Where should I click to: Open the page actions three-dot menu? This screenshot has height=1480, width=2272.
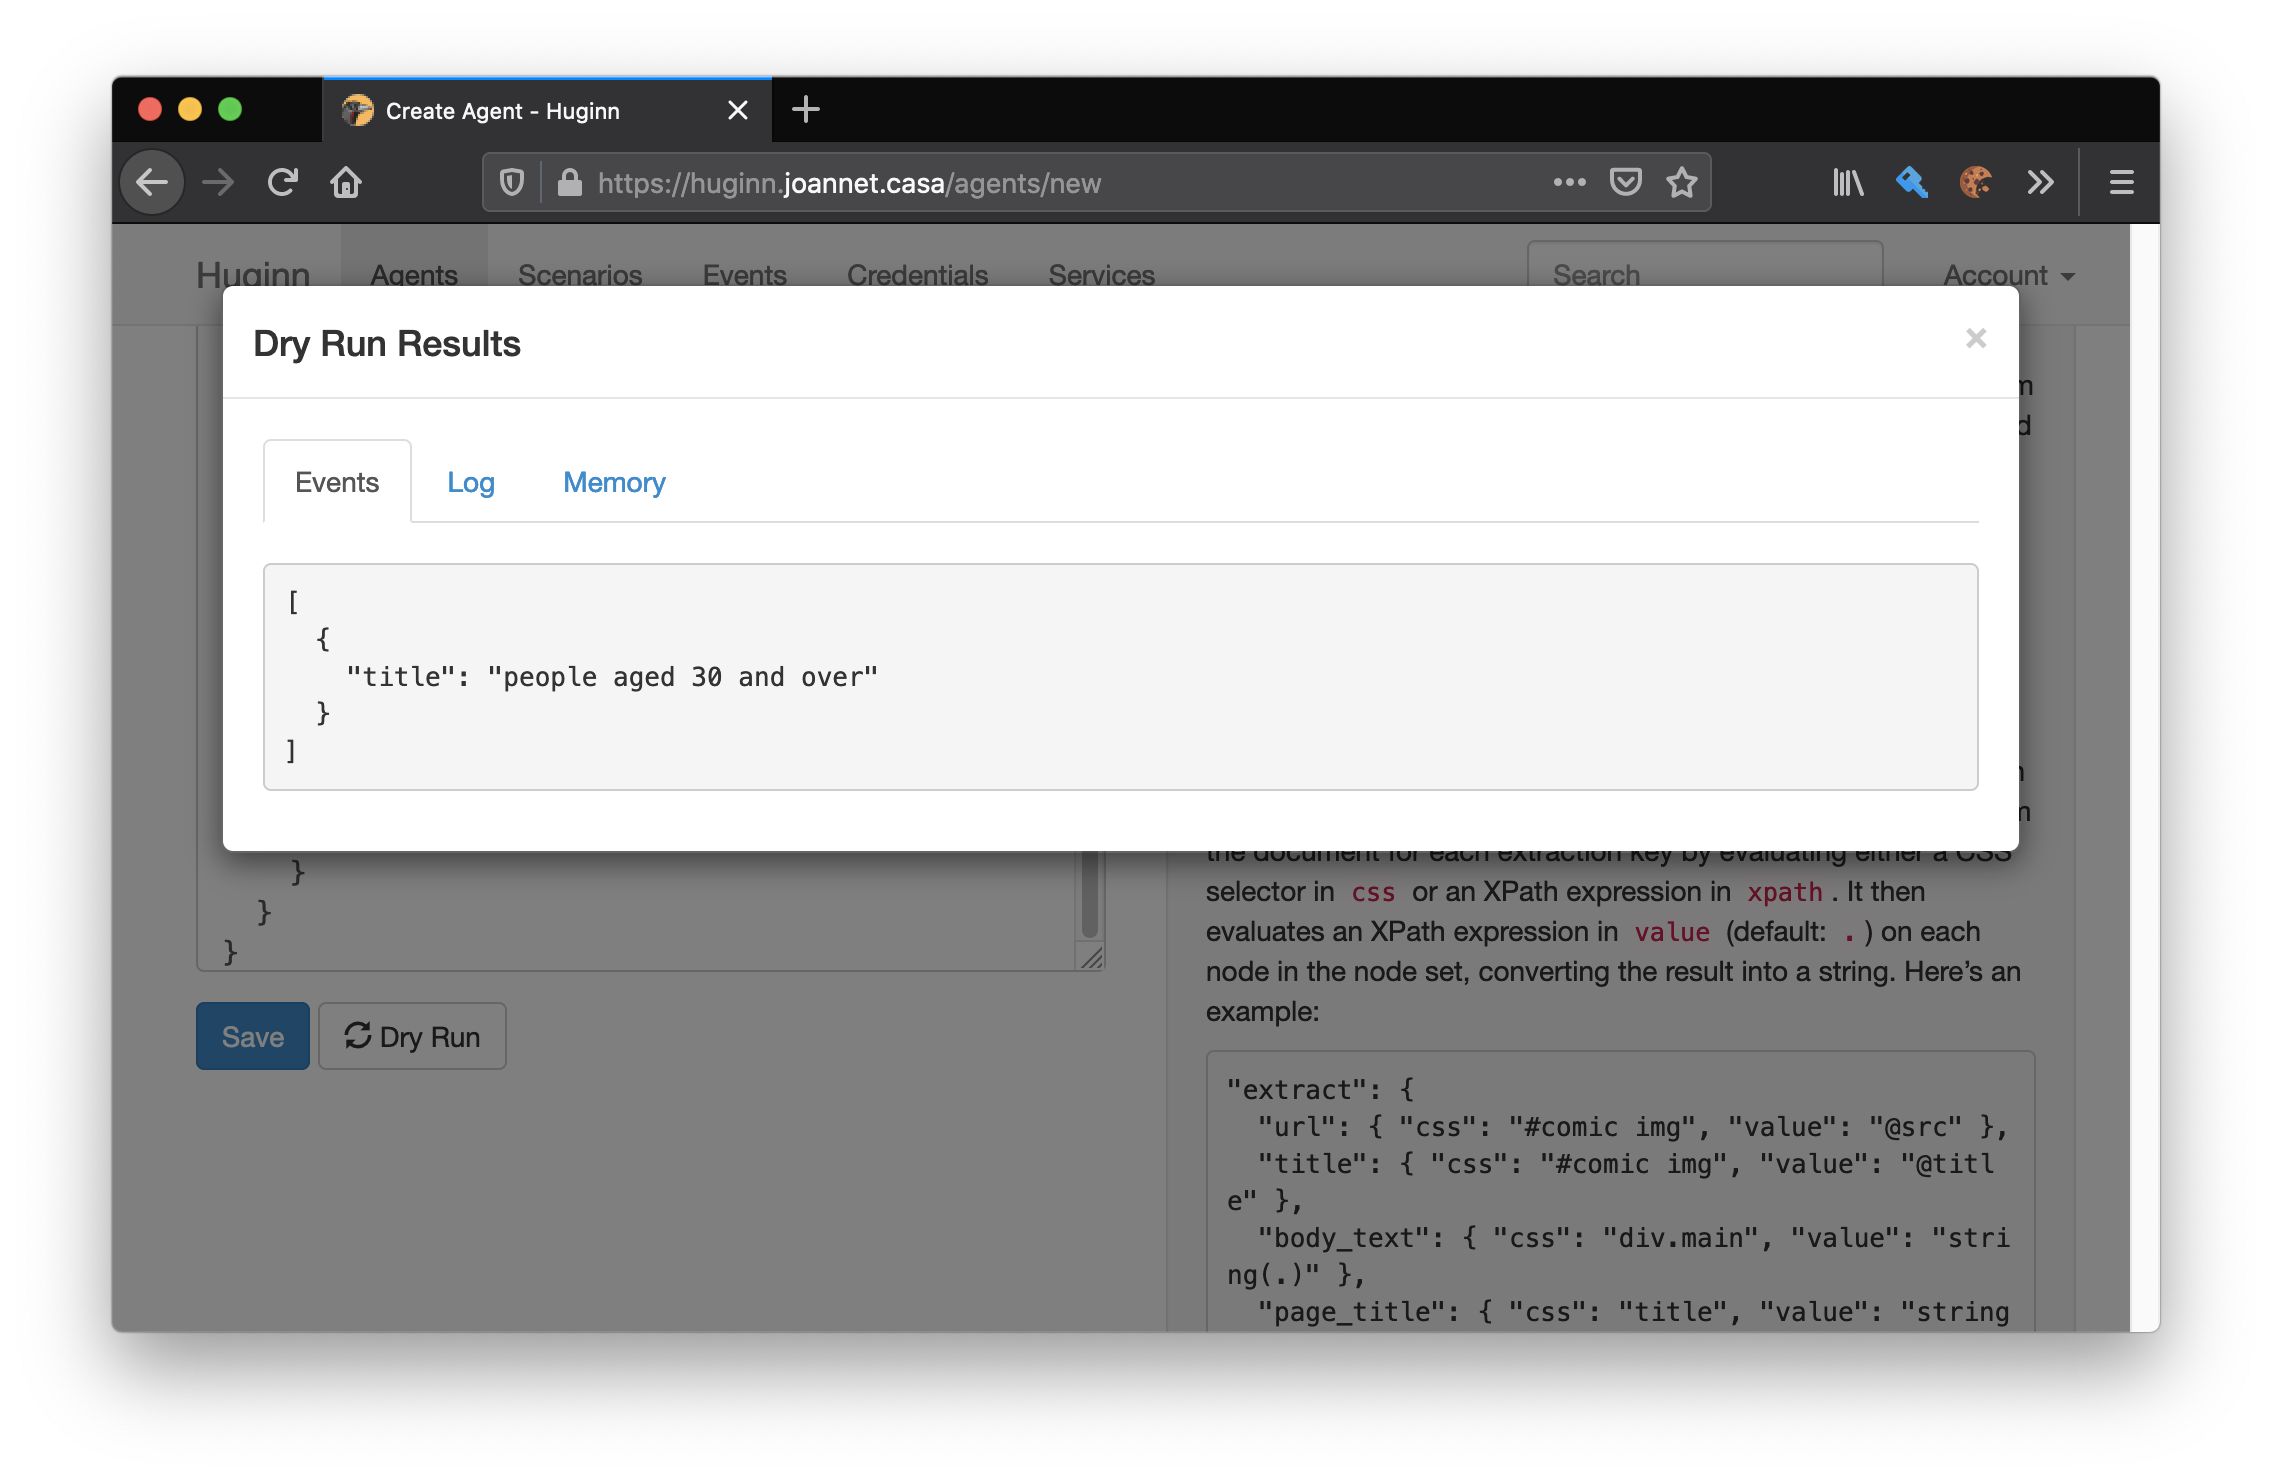click(x=1570, y=183)
